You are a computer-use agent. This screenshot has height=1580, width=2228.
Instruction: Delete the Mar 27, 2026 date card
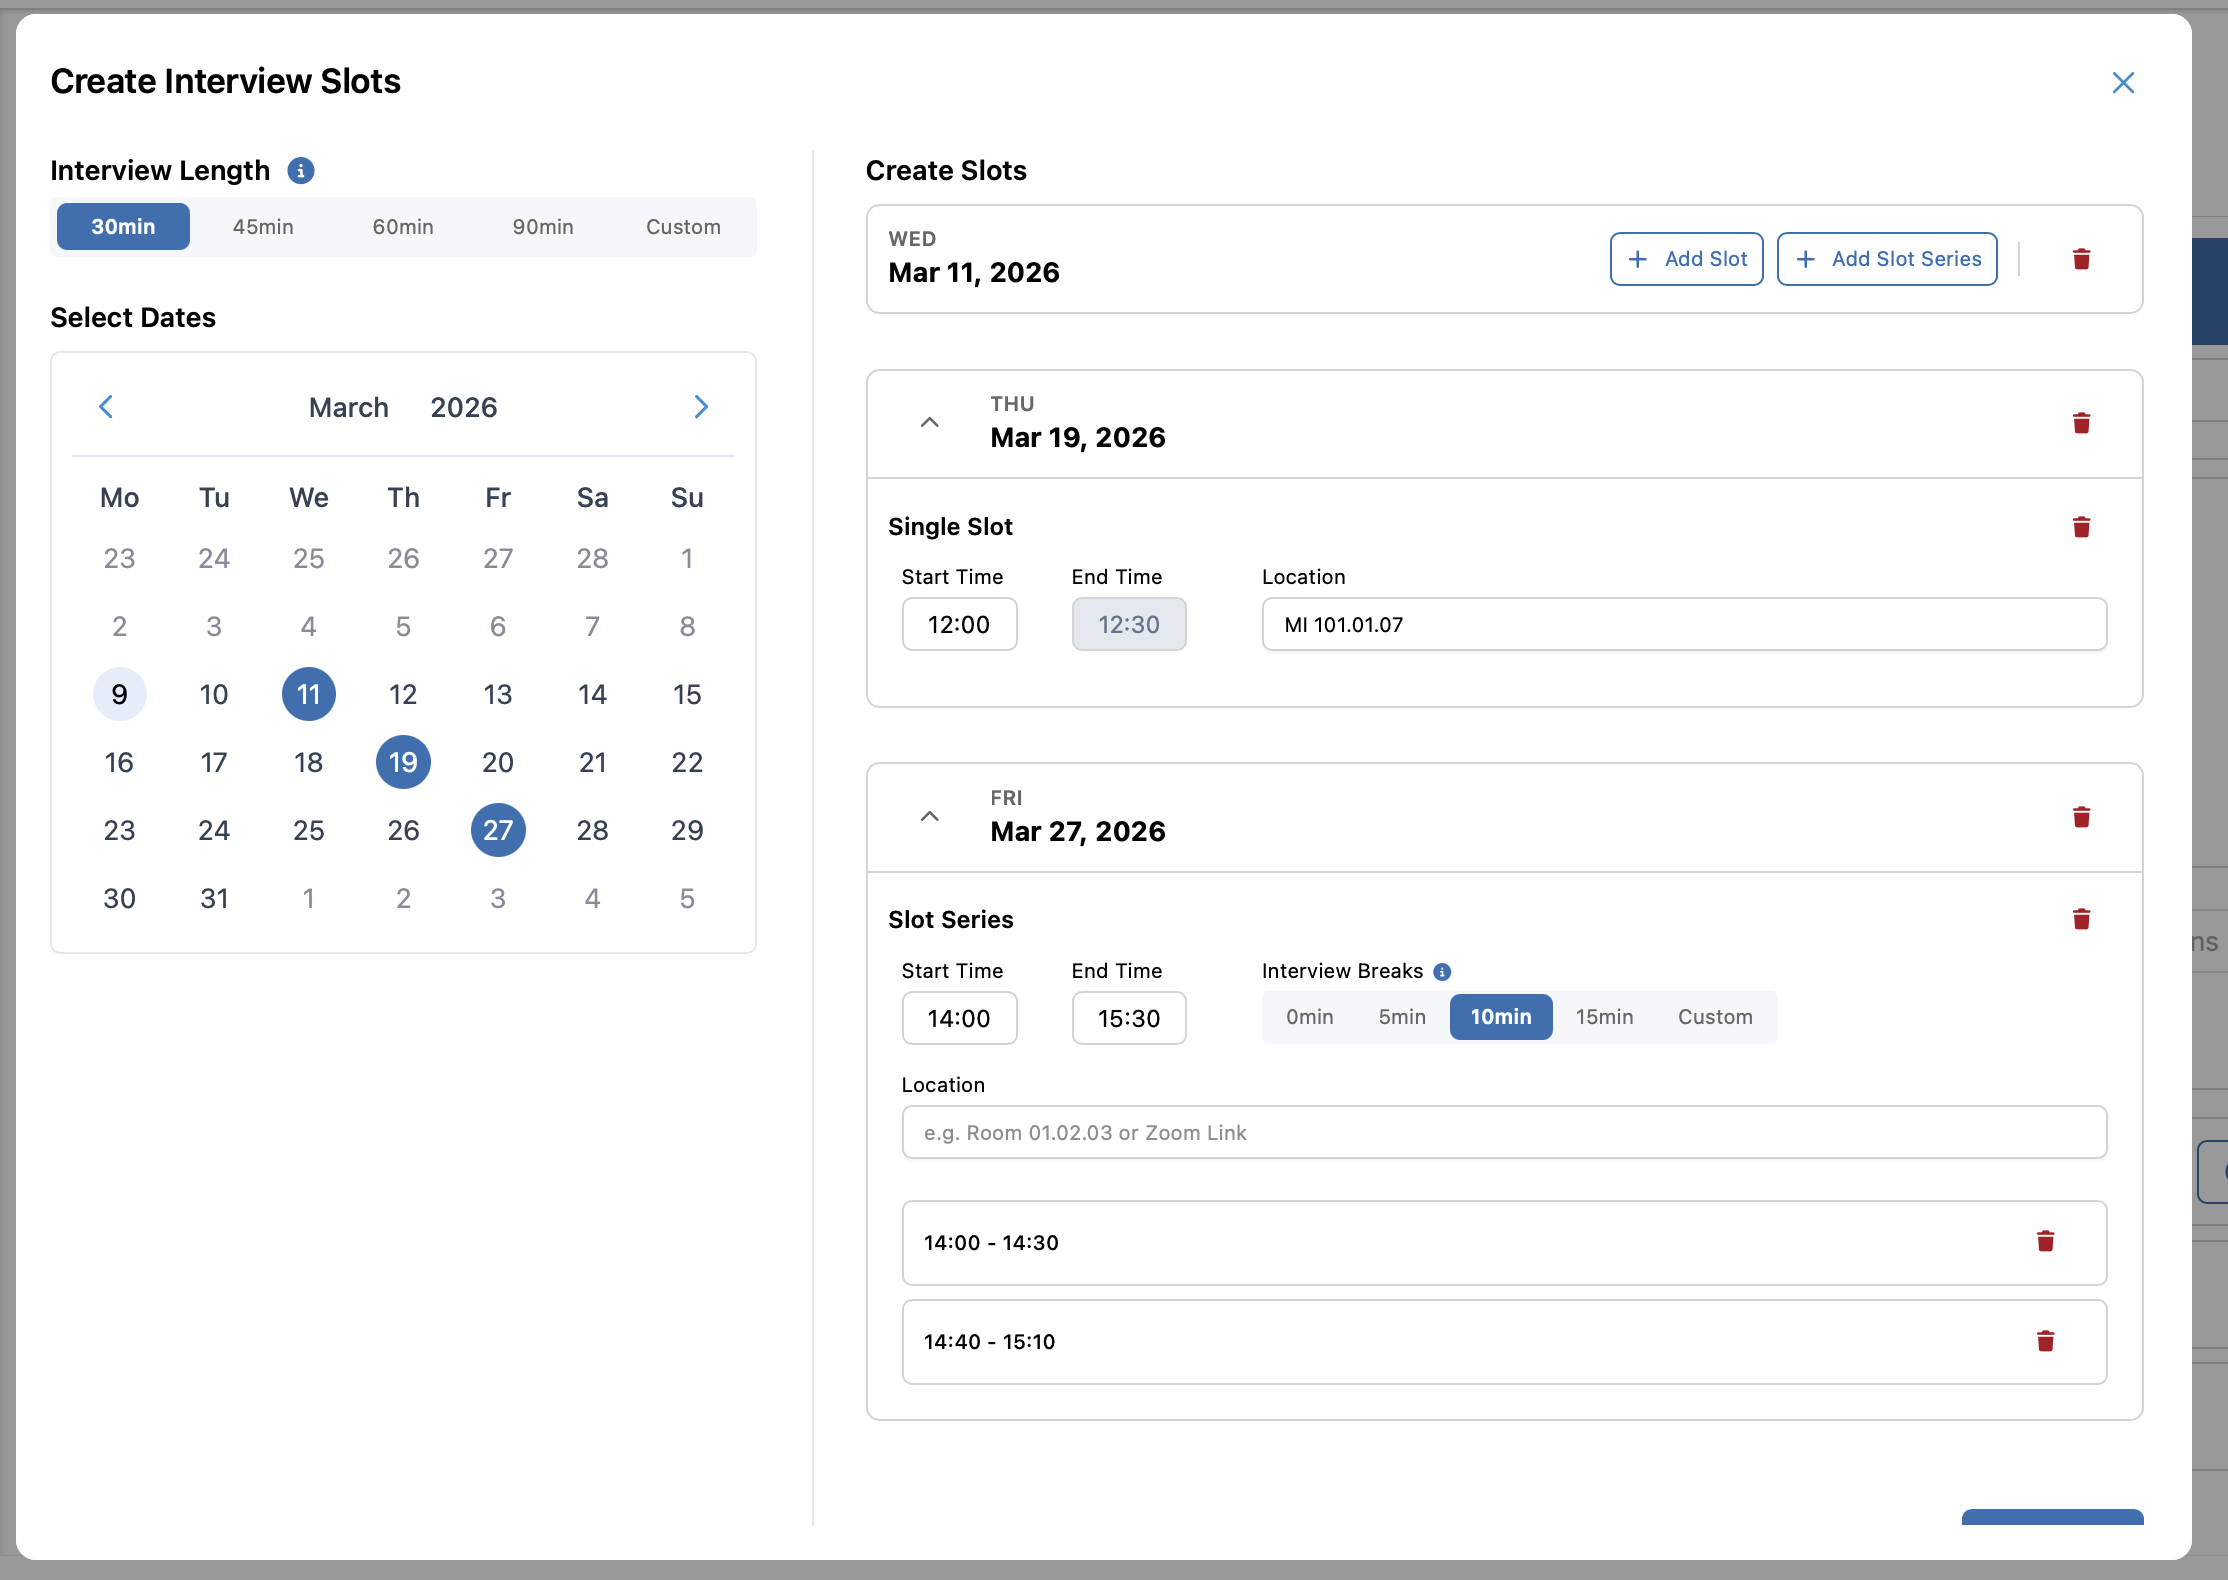point(2083,818)
